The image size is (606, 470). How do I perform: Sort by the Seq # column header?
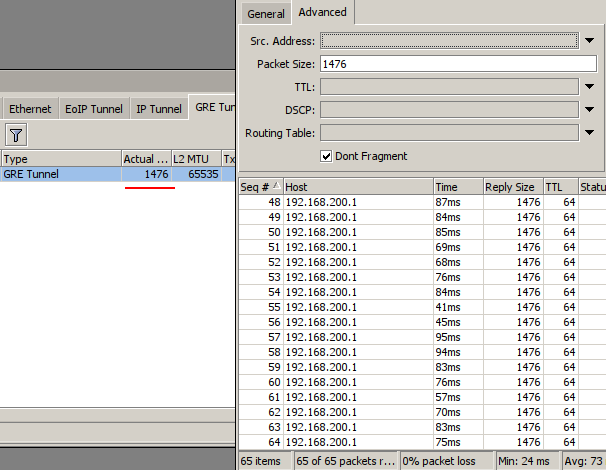tap(261, 187)
